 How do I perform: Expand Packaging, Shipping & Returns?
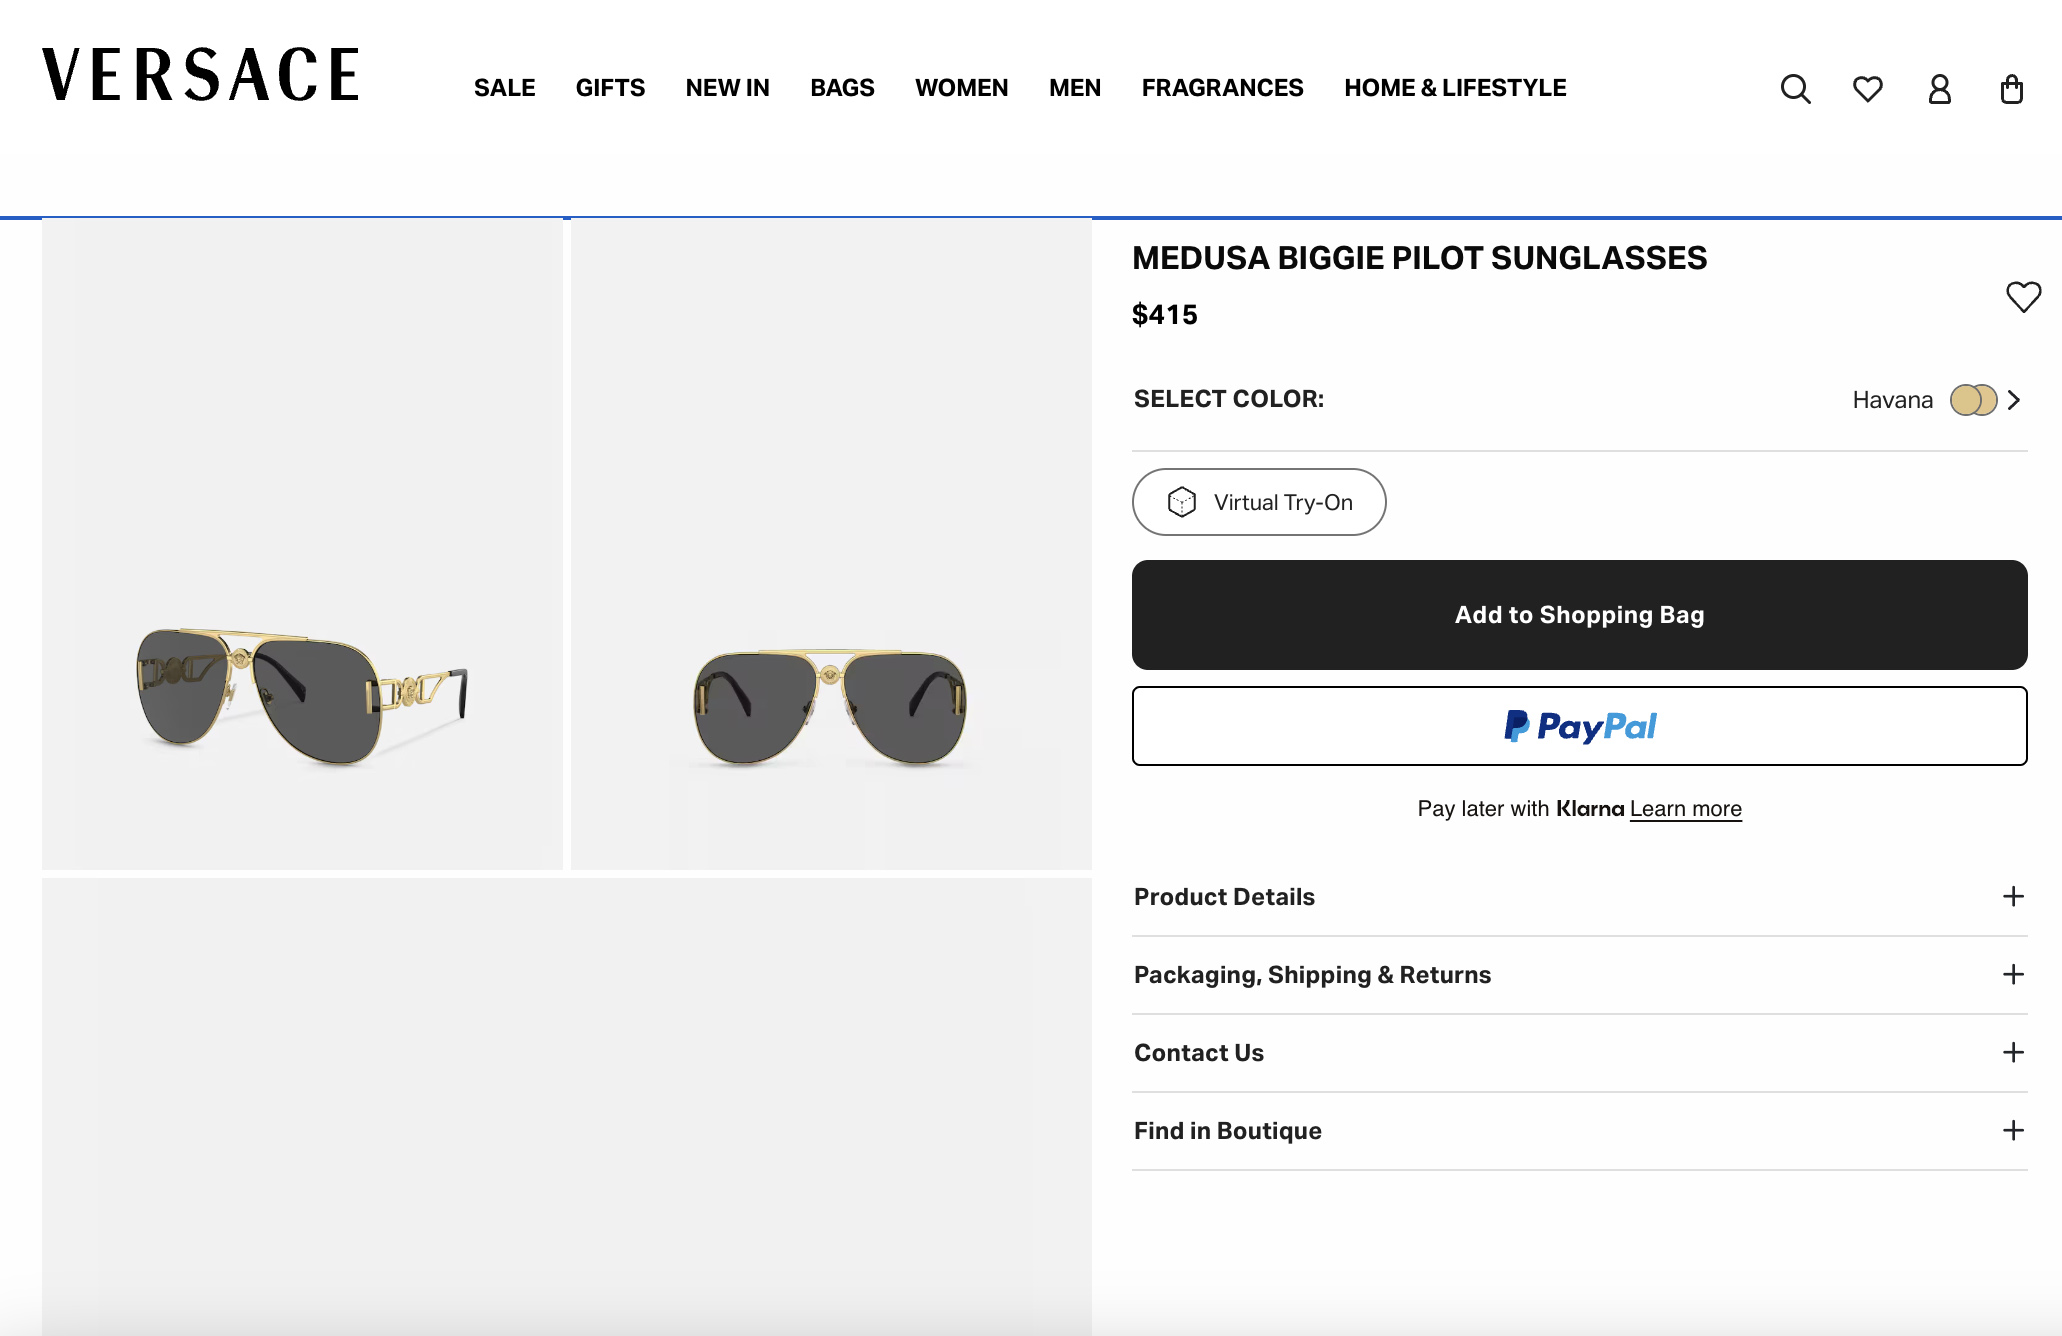pos(2012,974)
